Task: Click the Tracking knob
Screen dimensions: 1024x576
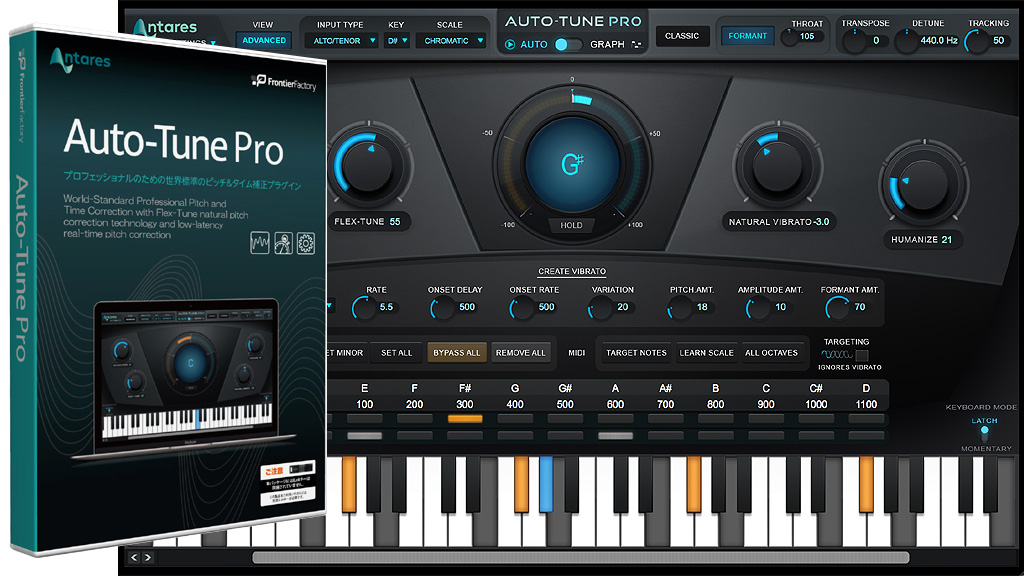Action: pyautogui.click(x=976, y=42)
